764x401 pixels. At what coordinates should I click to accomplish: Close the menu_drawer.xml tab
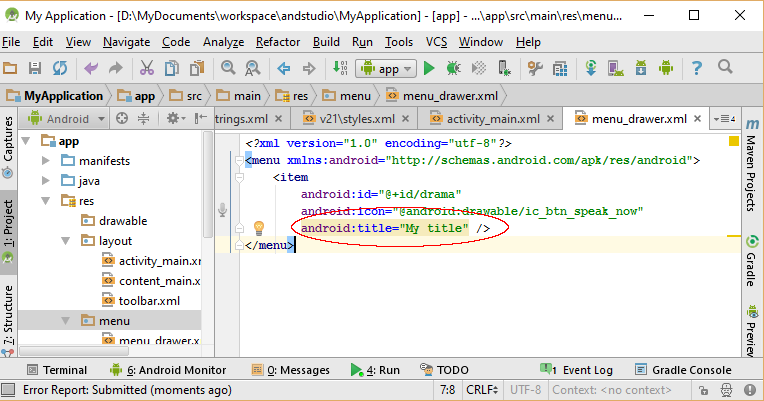click(697, 118)
